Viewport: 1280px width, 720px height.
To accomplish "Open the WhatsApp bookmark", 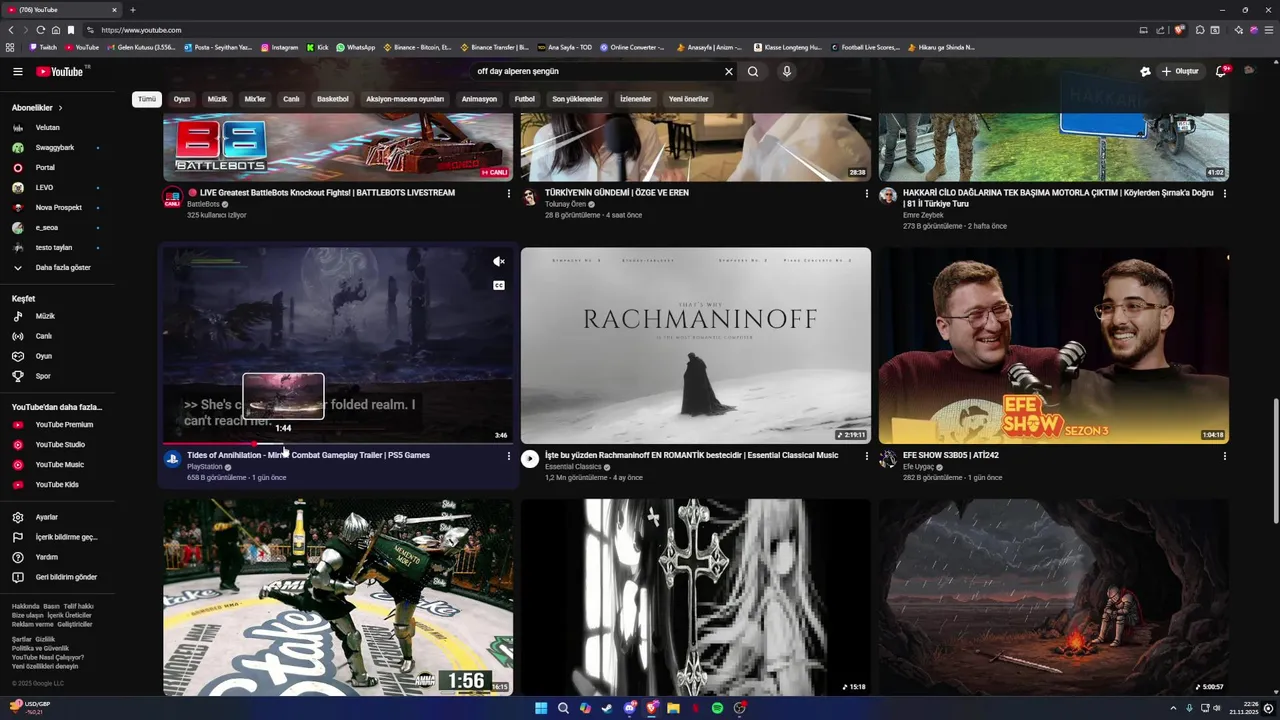I will [355, 47].
